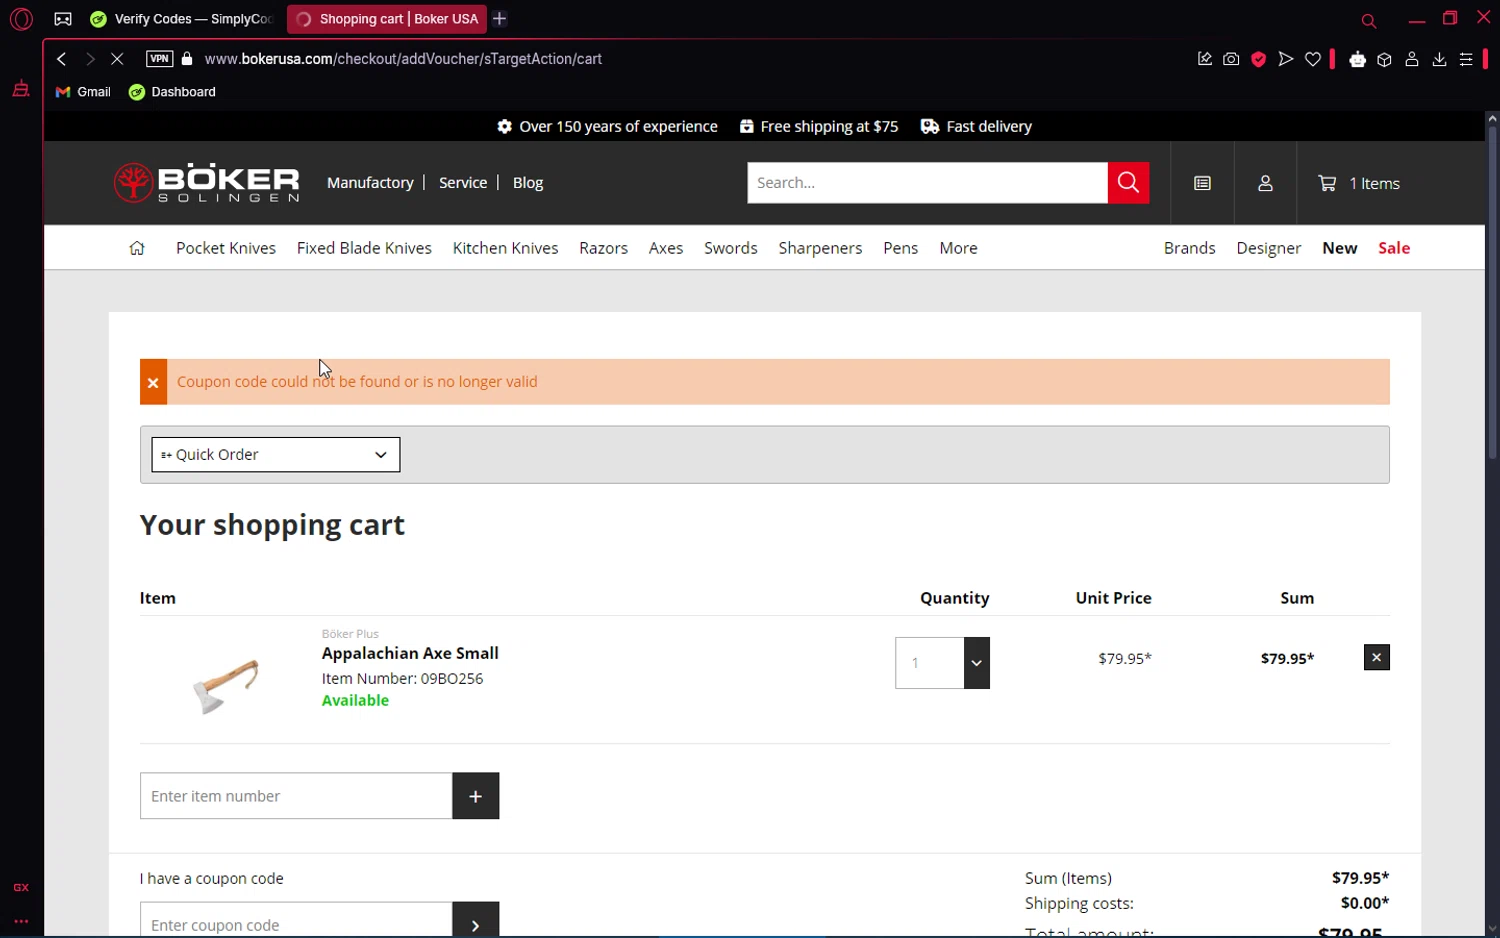Open Sharpeners category
Image resolution: width=1500 pixels, height=938 pixels.
coord(820,248)
